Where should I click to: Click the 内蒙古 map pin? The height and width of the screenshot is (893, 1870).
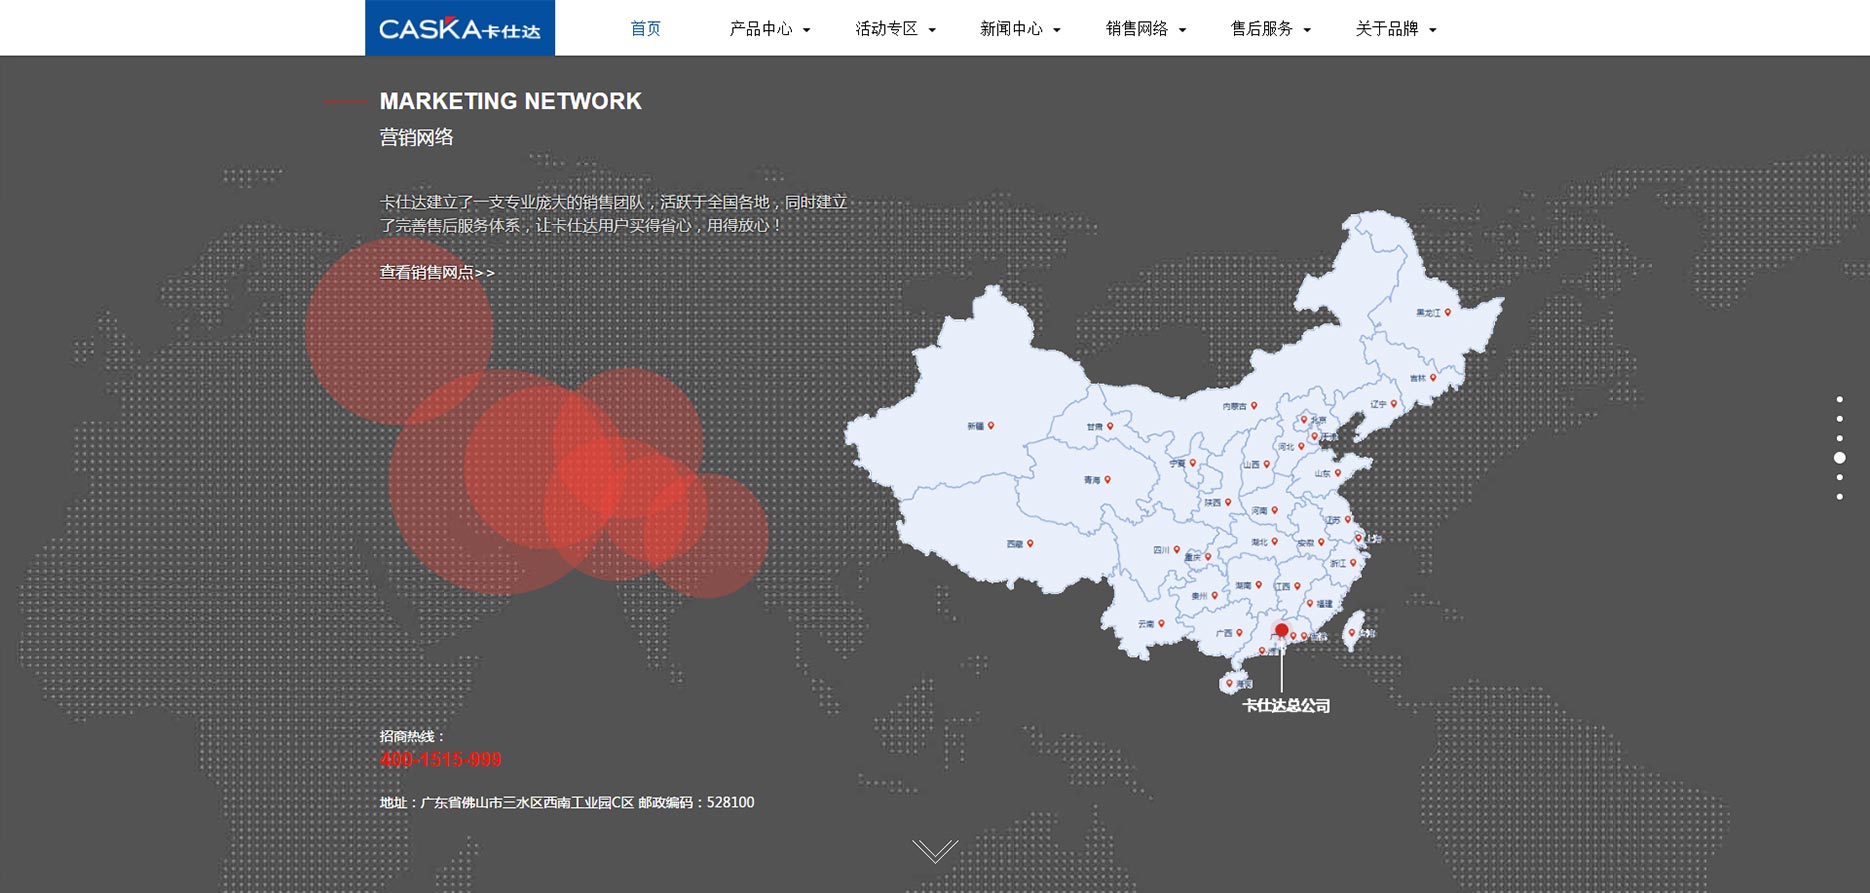(1254, 406)
